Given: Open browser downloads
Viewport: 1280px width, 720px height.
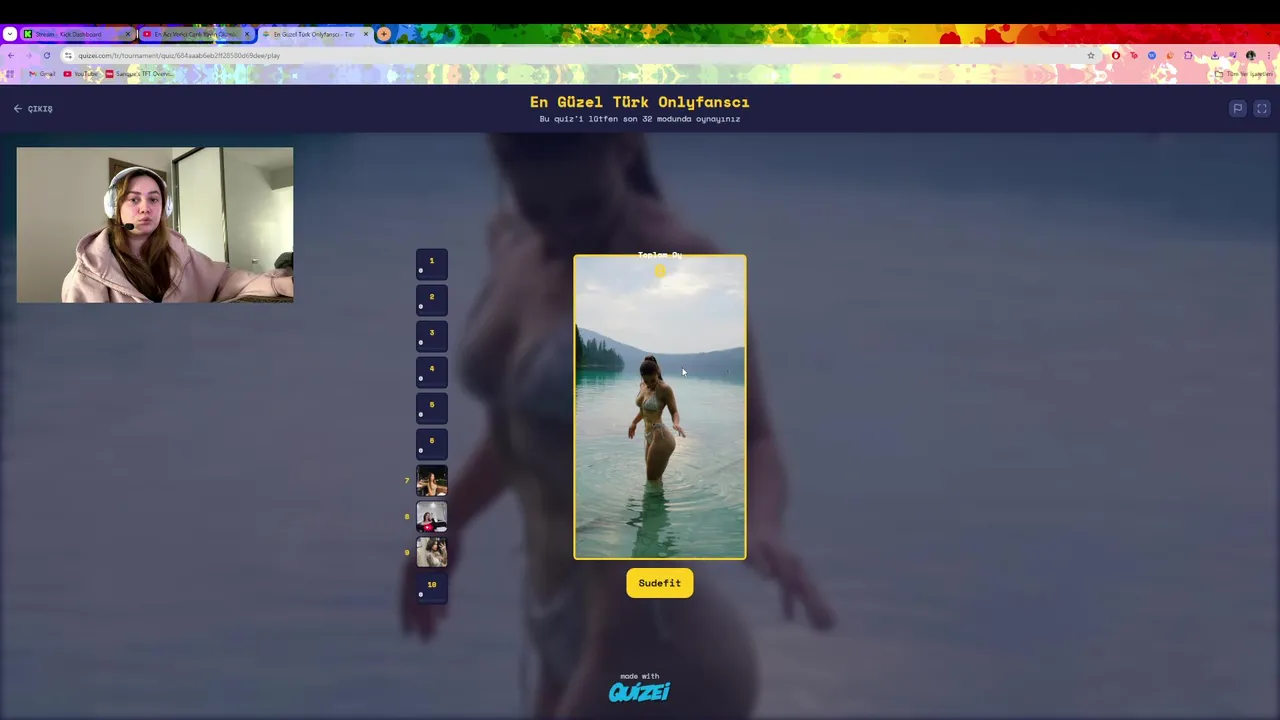Looking at the screenshot, I should coord(1214,55).
